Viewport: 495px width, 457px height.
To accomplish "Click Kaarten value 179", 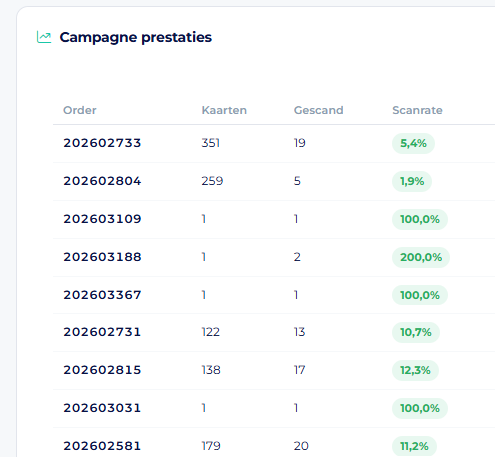I will click(211, 446).
